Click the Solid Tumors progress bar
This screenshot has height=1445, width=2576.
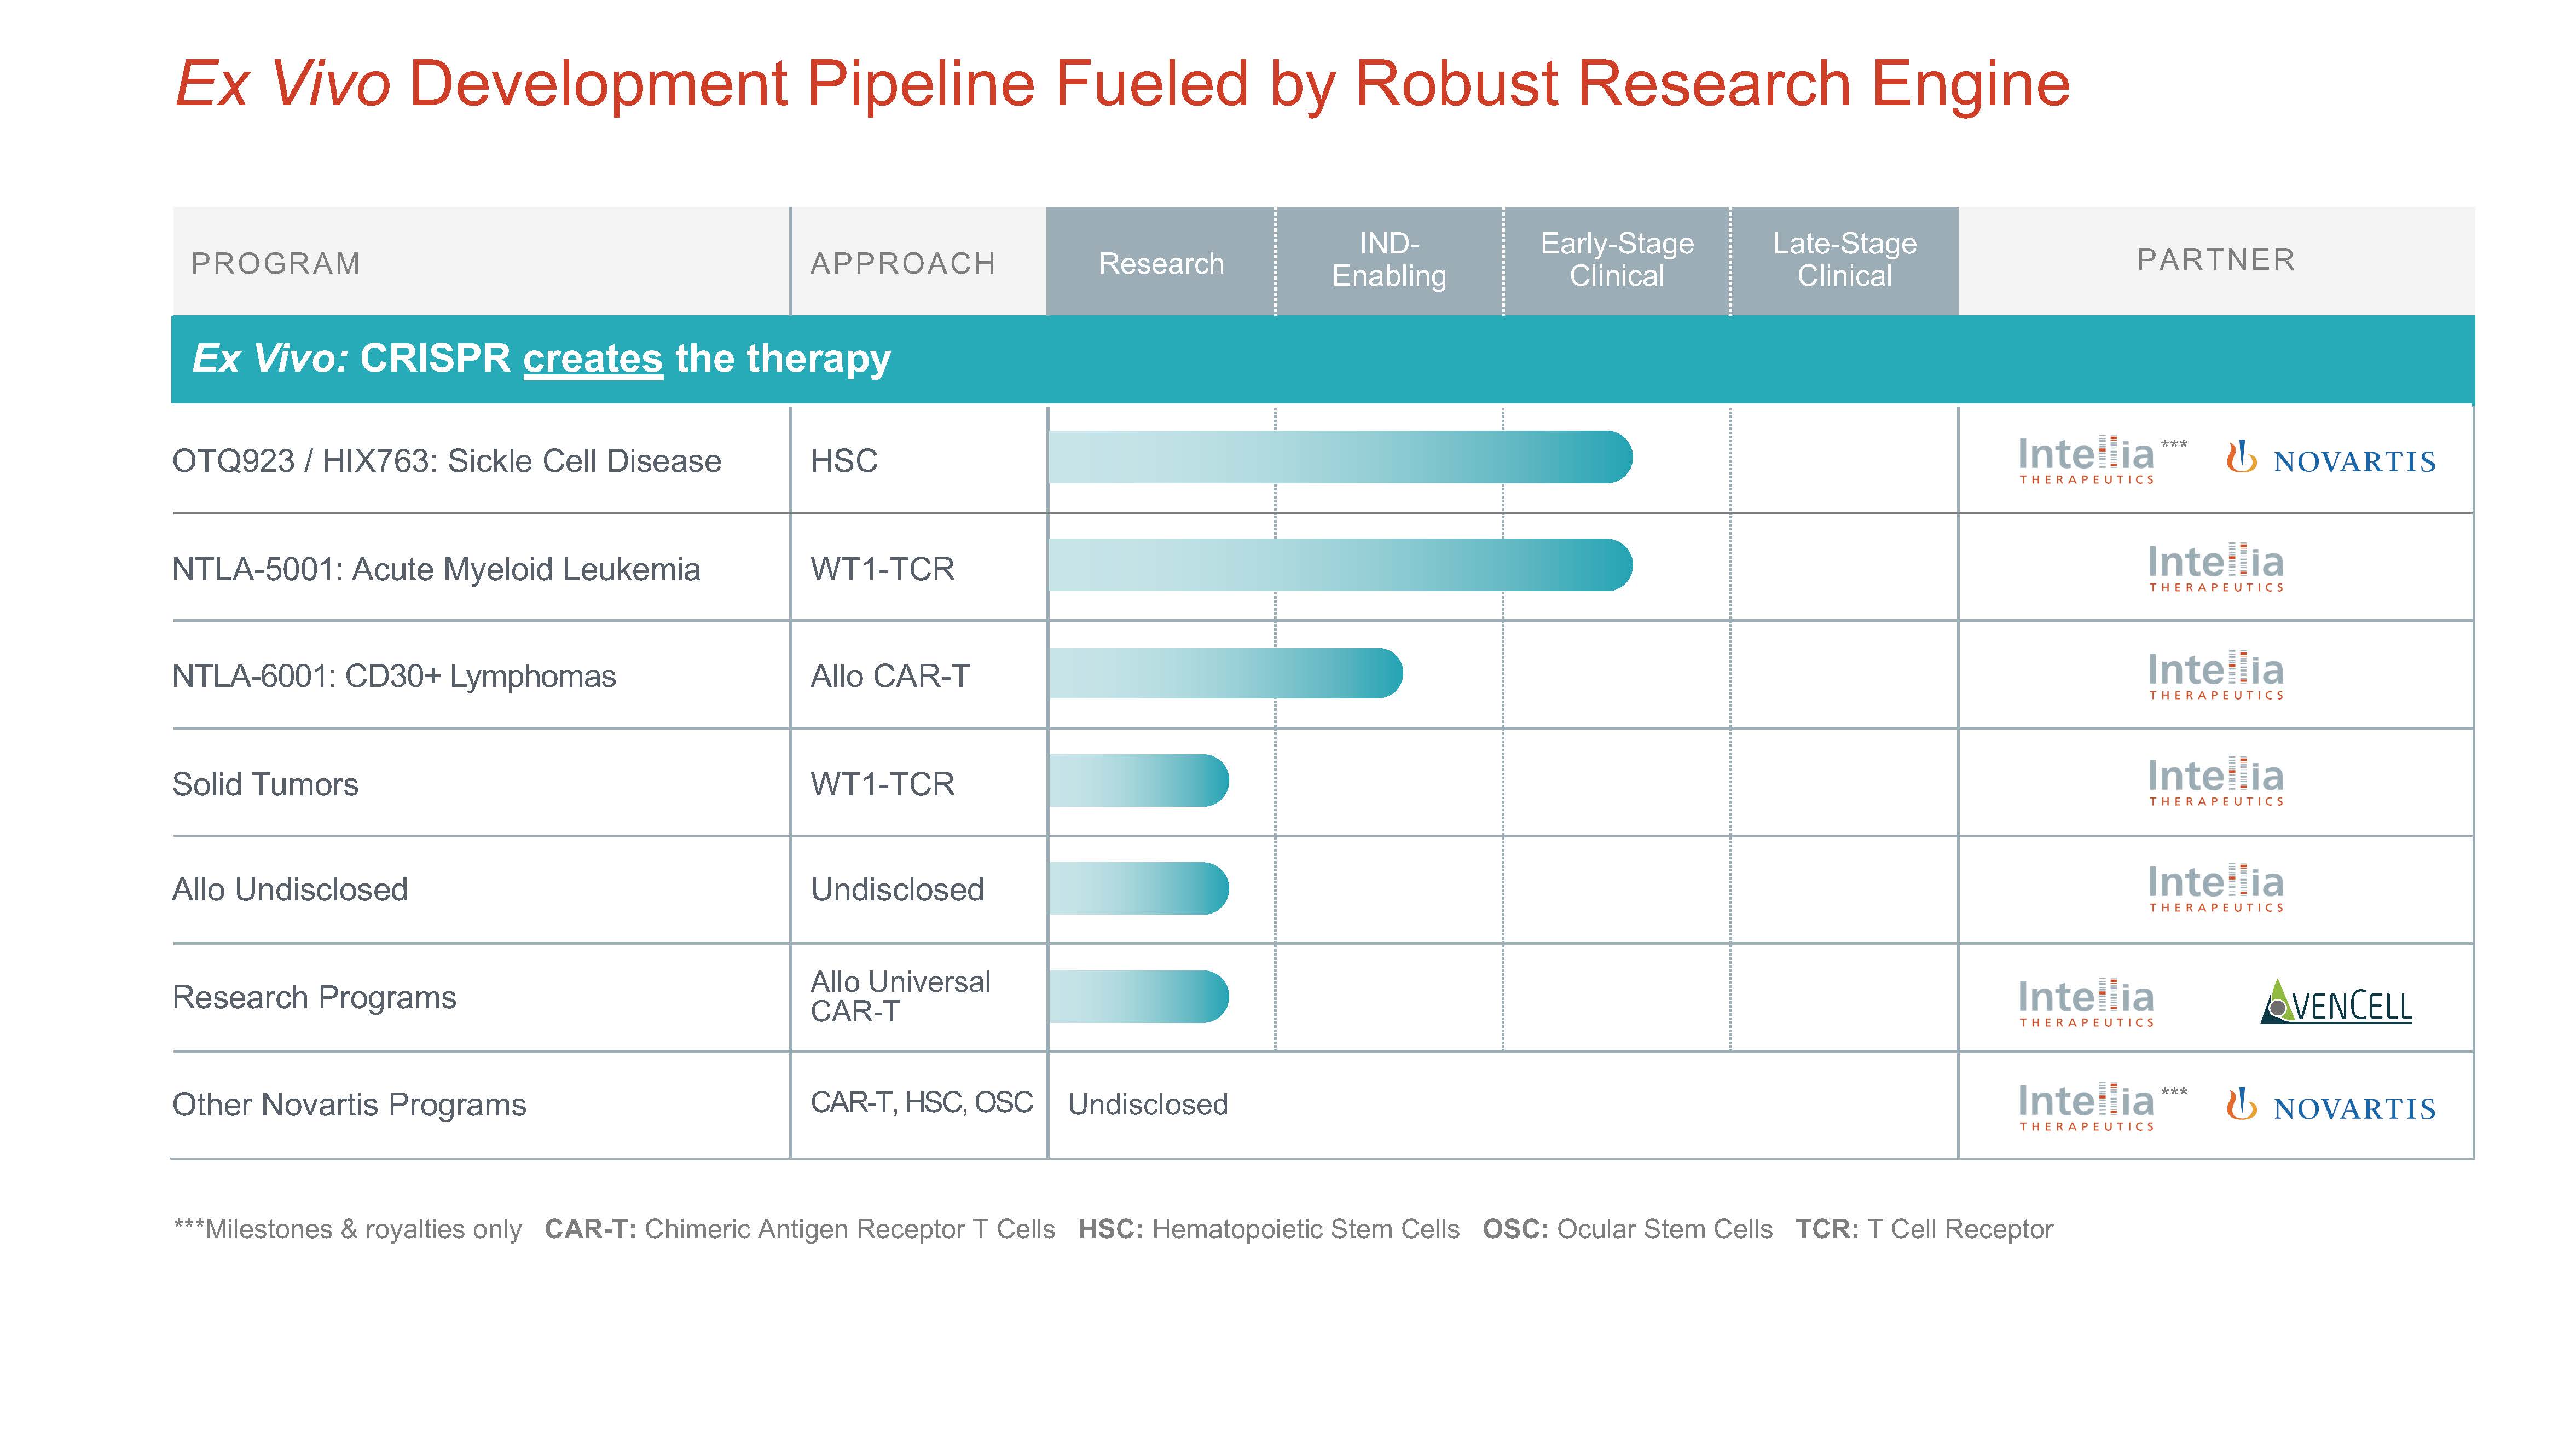pos(1138,780)
